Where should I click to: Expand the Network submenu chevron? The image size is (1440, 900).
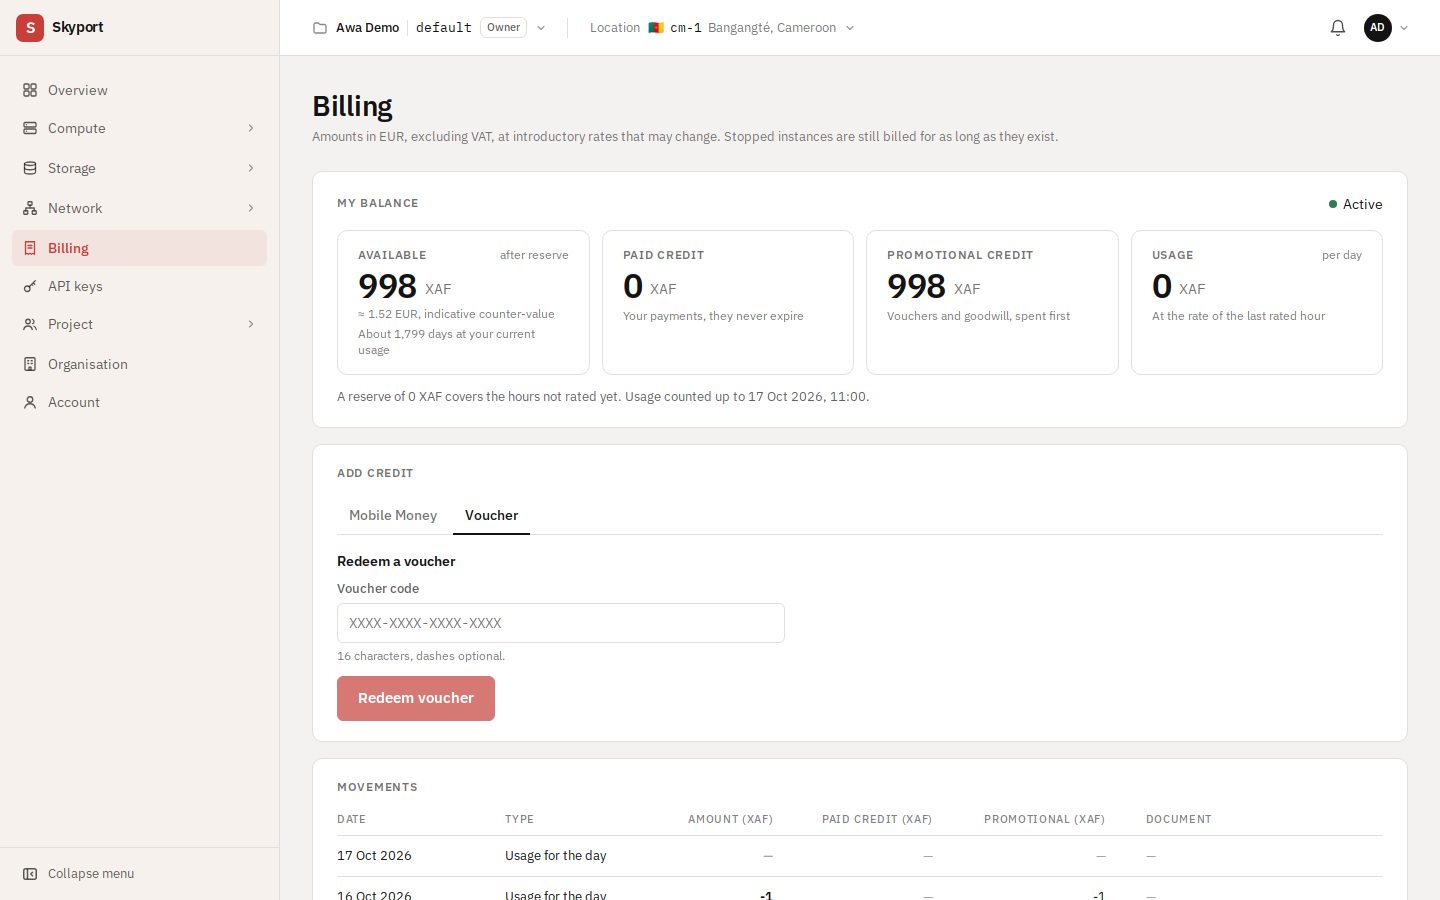pos(251,208)
